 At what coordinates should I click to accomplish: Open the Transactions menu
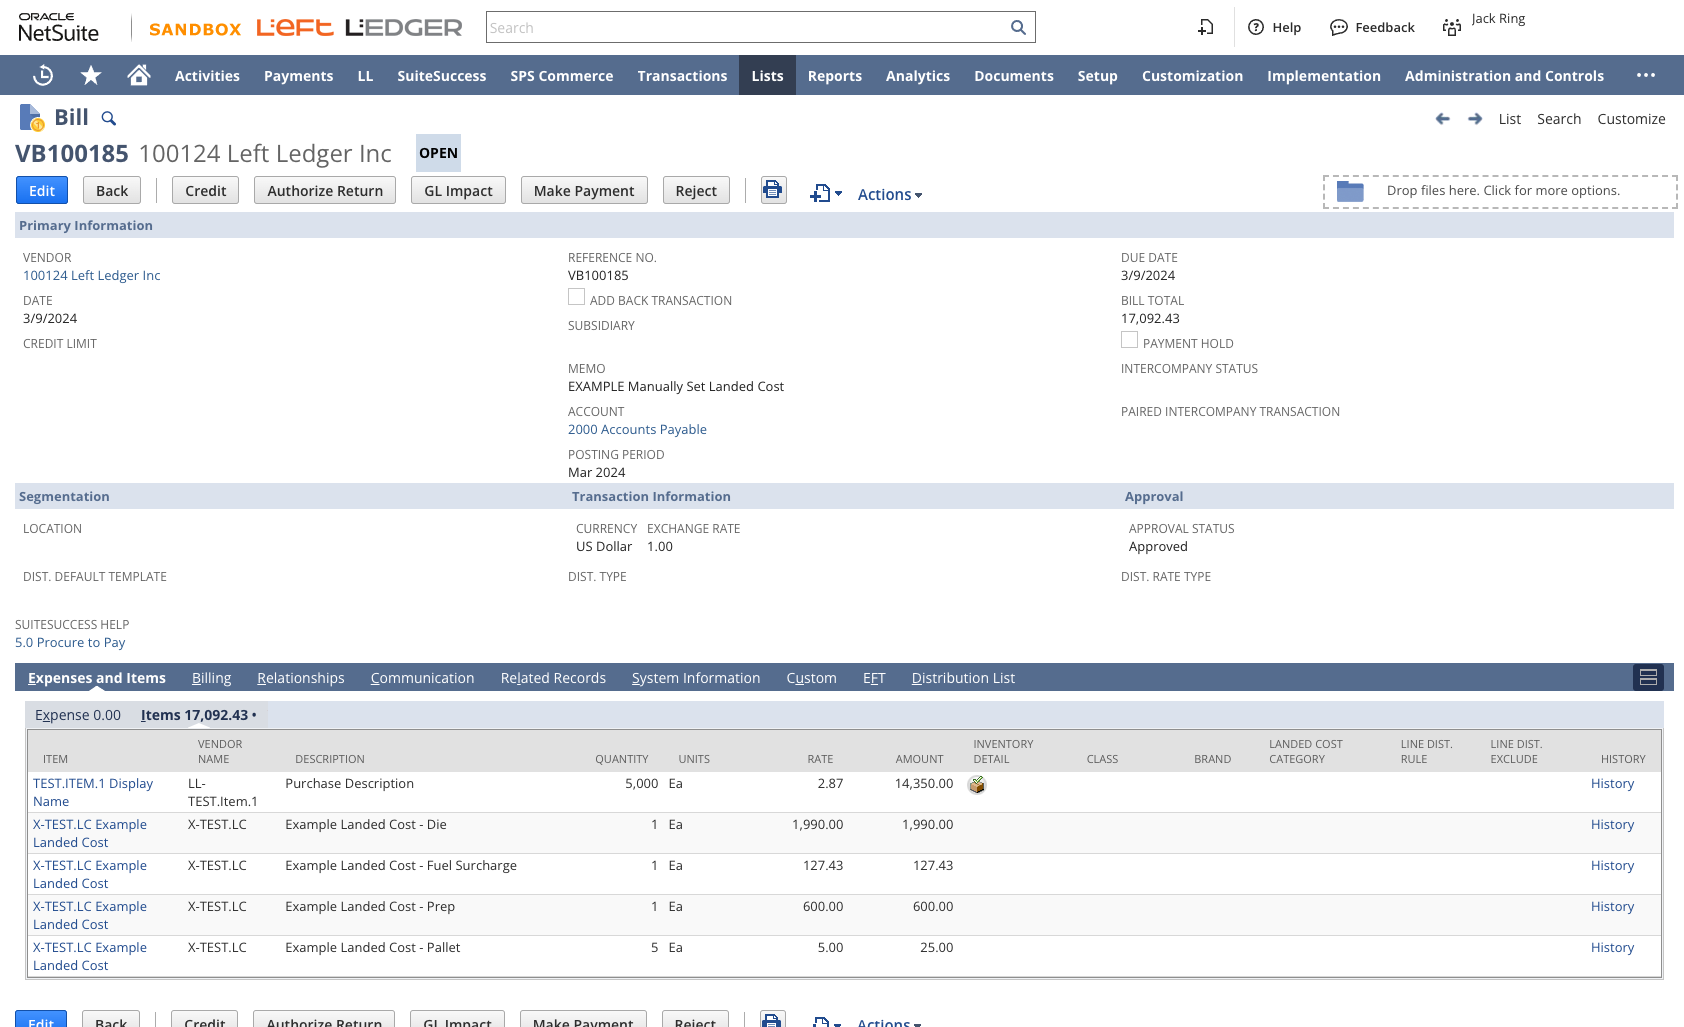(x=682, y=75)
